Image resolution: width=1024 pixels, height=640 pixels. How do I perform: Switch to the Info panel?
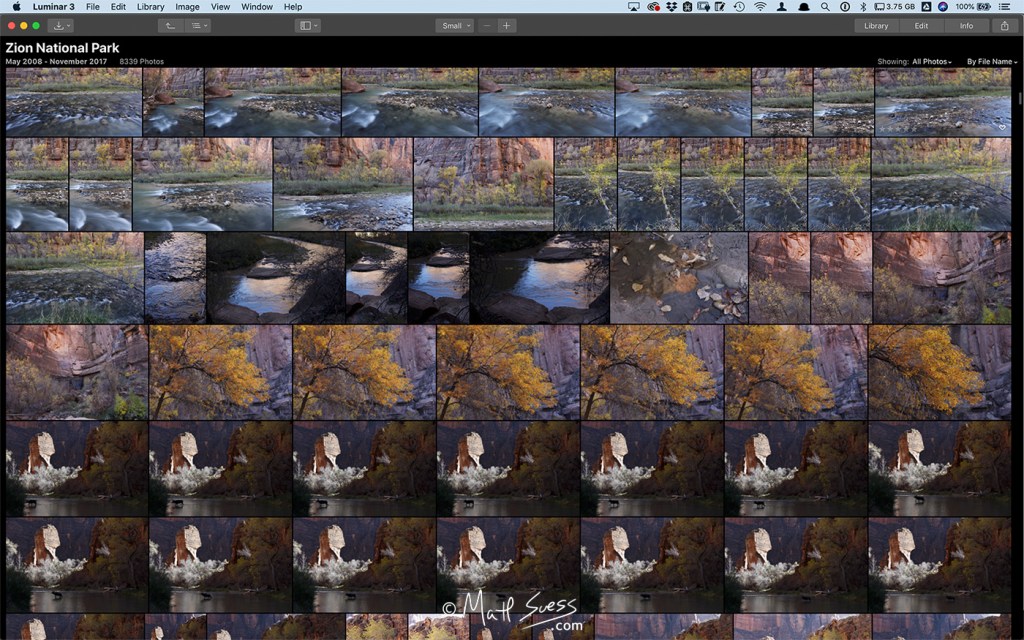pyautogui.click(x=966, y=26)
